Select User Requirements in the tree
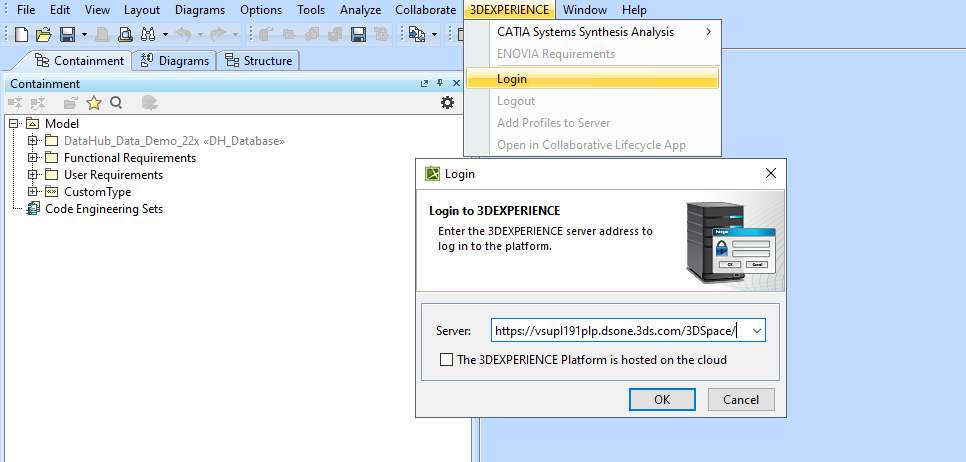This screenshot has height=462, width=966. click(x=113, y=175)
